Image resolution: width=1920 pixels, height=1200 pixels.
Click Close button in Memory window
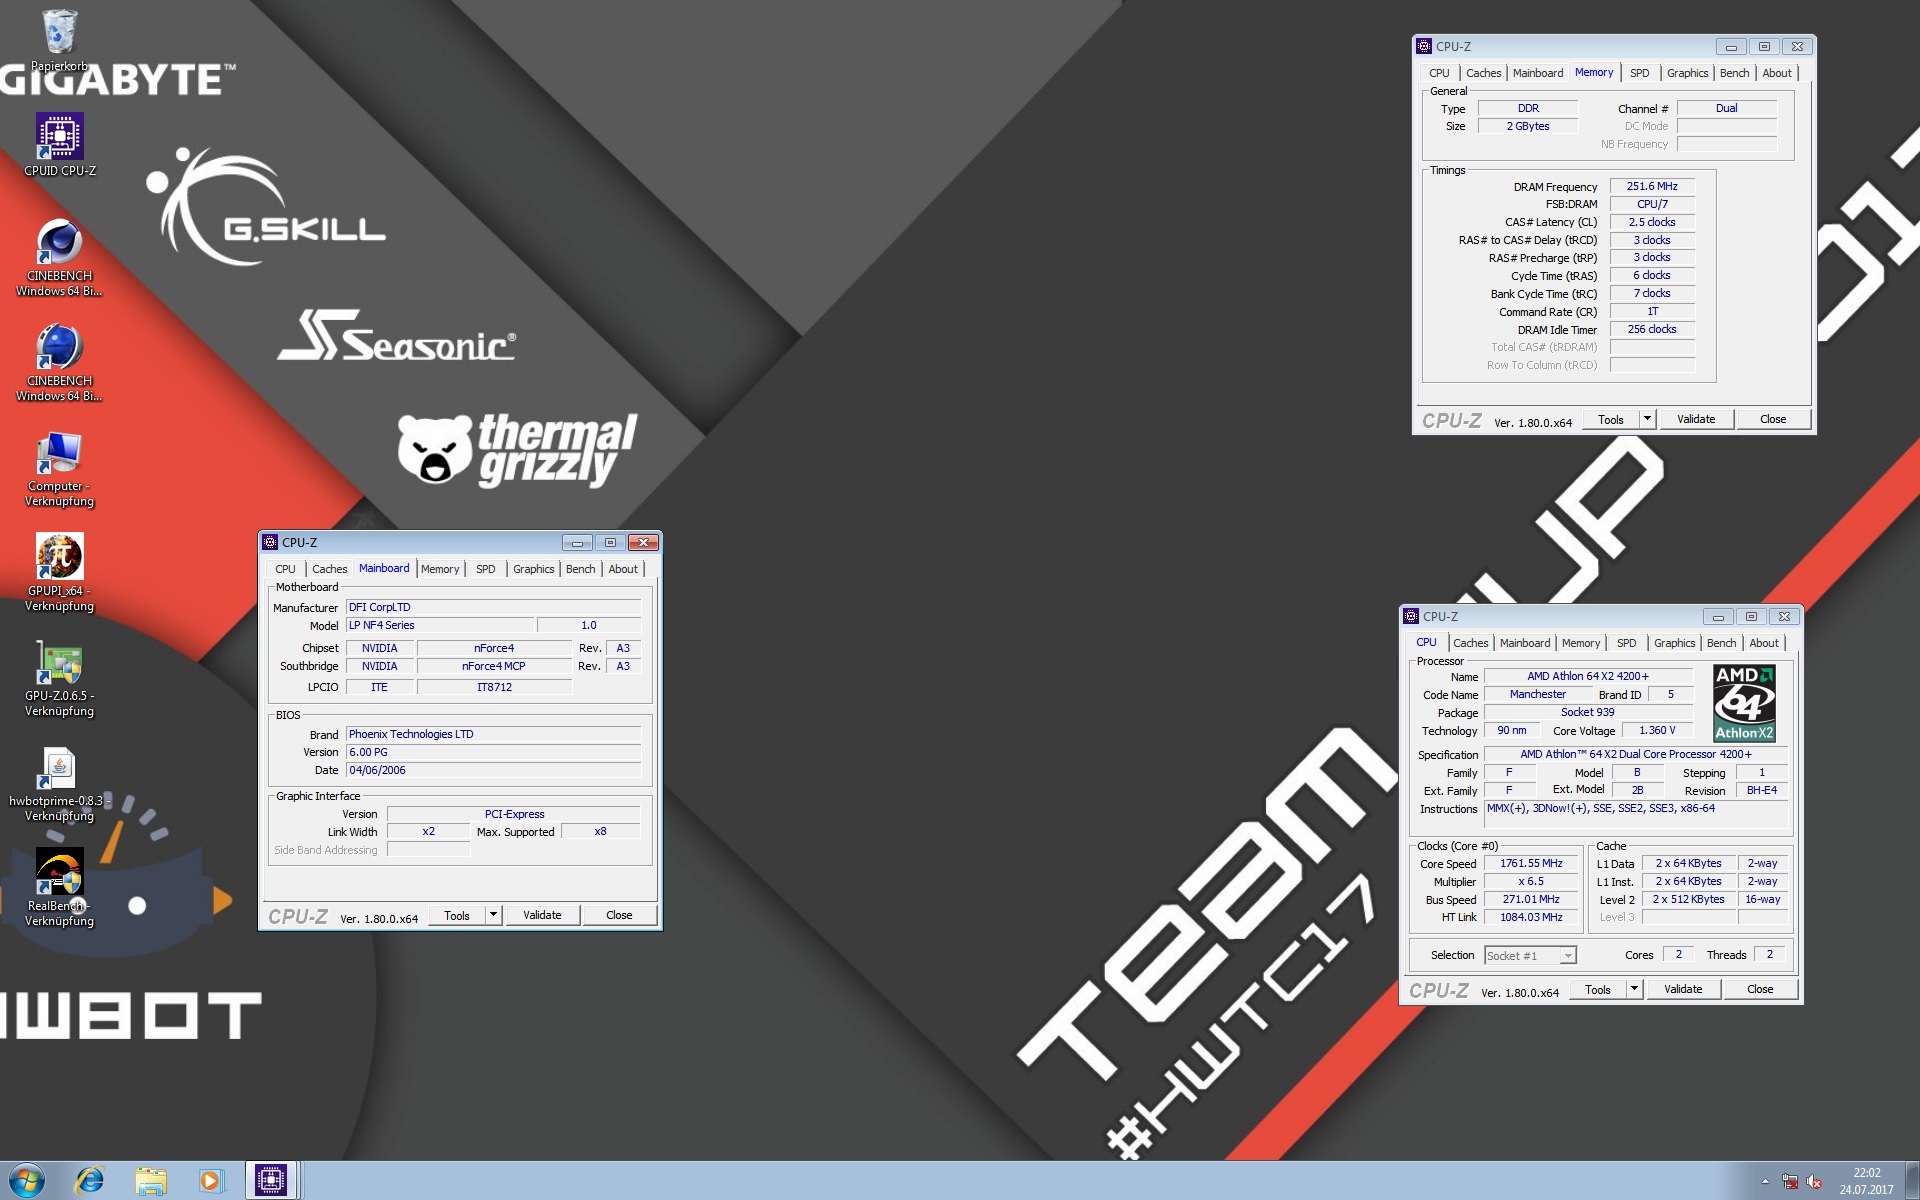tap(1773, 419)
